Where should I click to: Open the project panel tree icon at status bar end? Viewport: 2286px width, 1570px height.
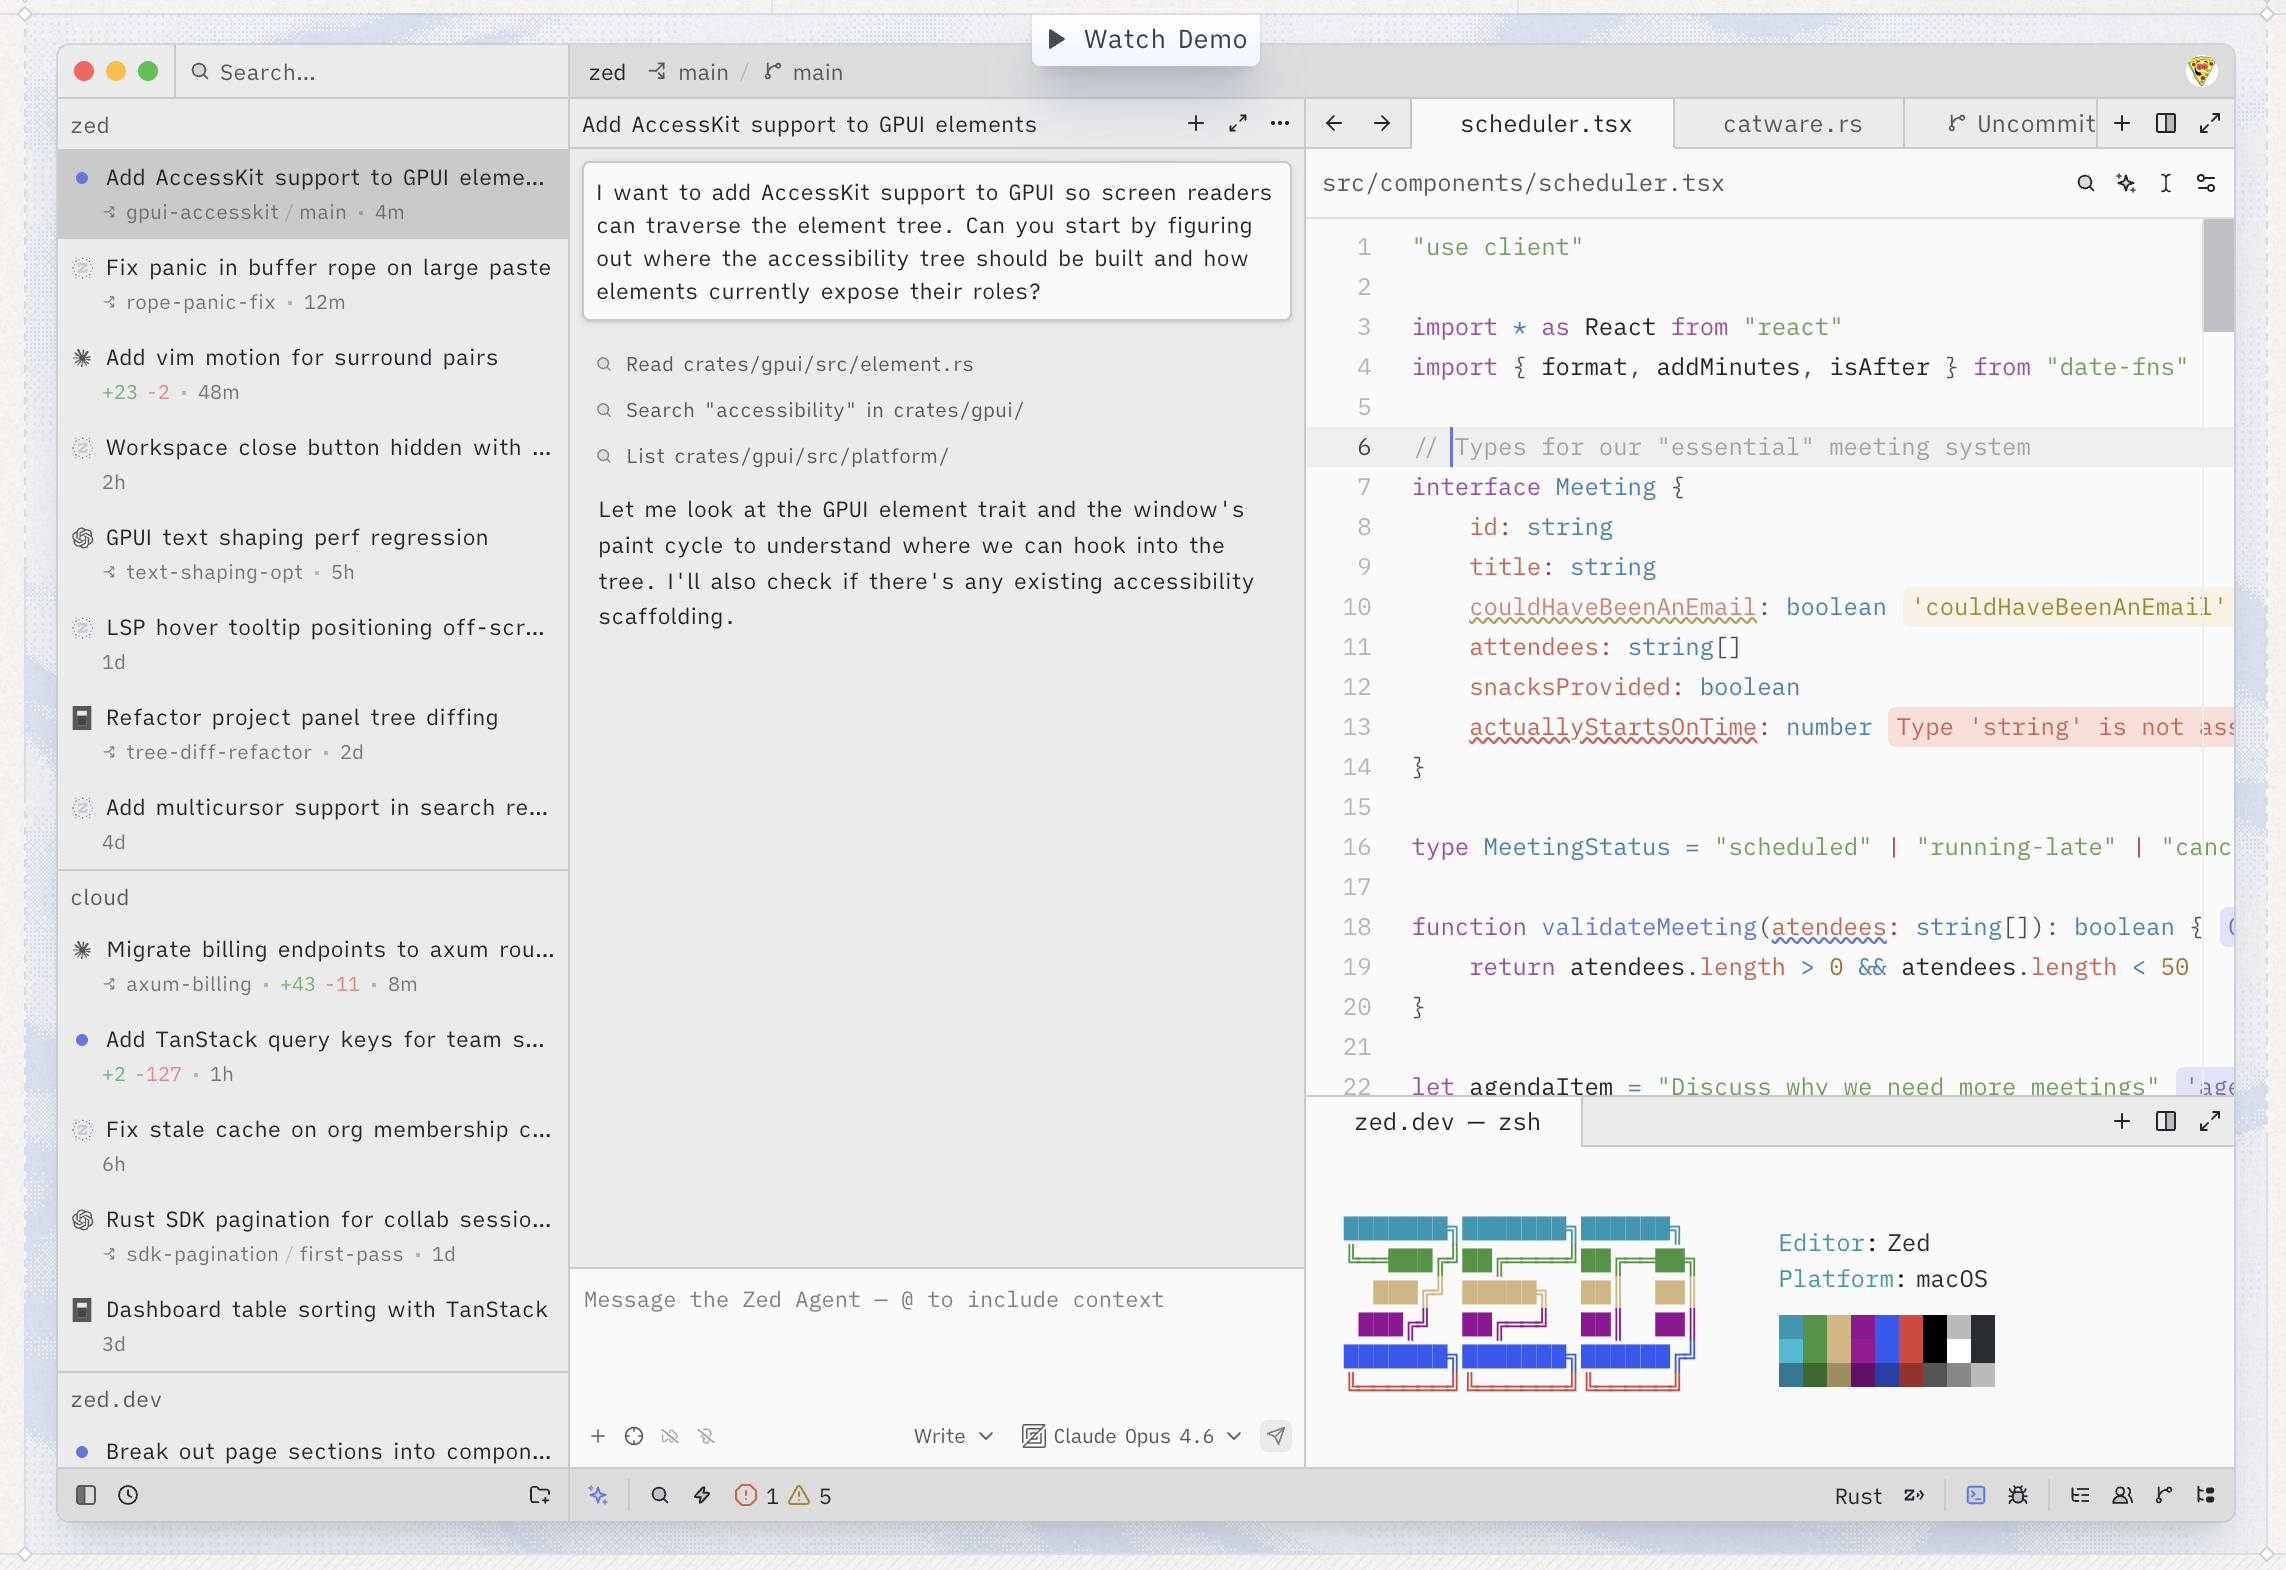(2206, 1495)
